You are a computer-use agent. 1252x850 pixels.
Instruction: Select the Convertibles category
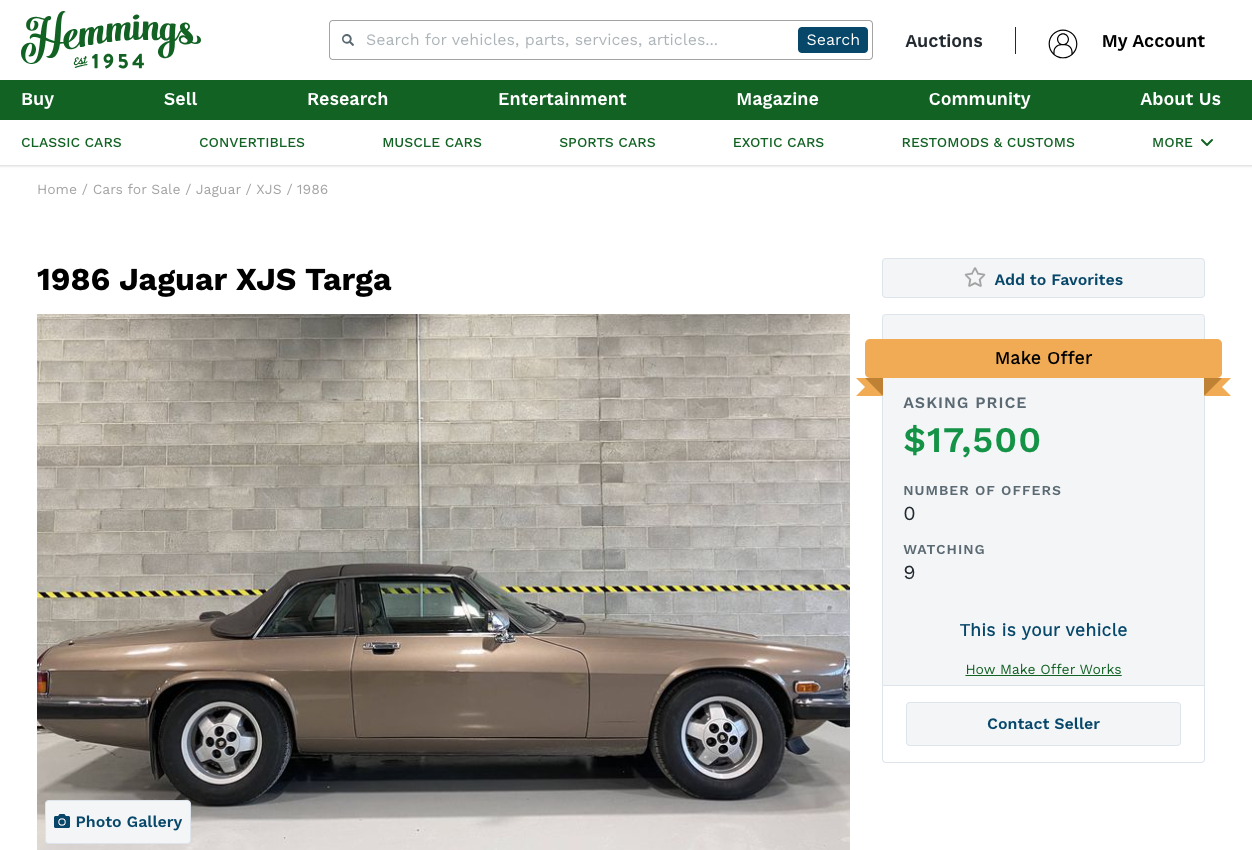(x=252, y=142)
